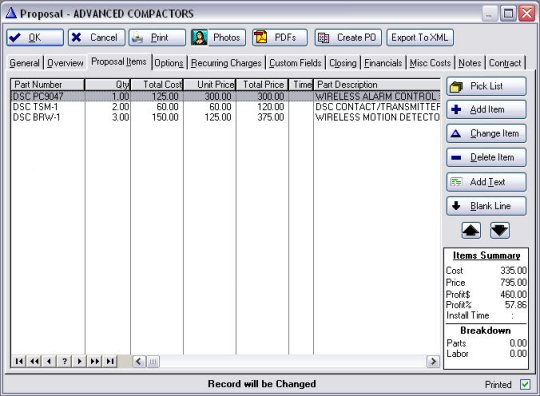Click DSC CONTACT/TRANSMITTER description cell
The image size is (540, 396).
coord(377,107)
